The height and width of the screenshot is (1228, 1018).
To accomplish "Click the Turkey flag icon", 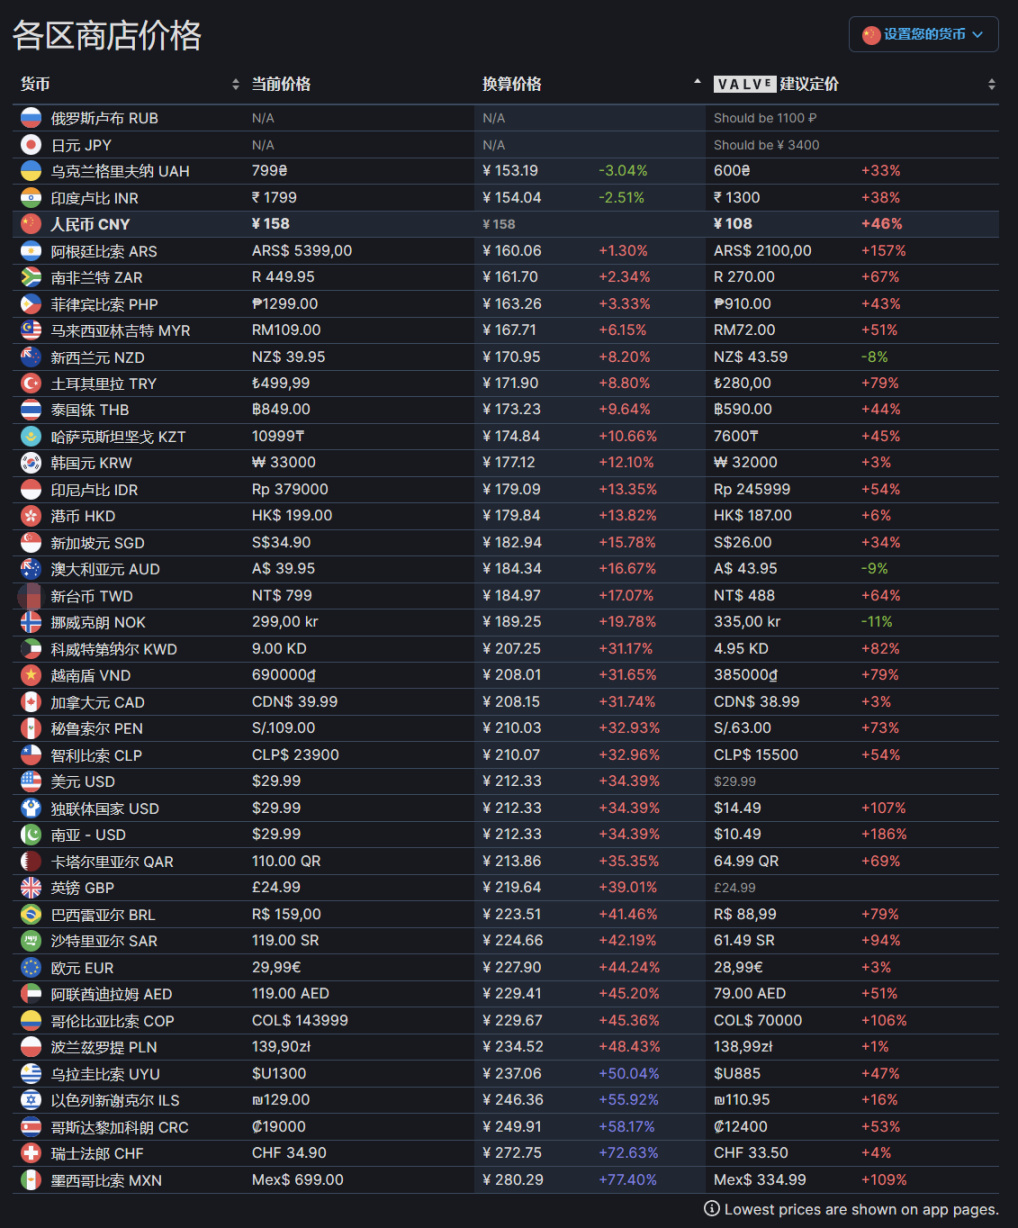I will 31,383.
